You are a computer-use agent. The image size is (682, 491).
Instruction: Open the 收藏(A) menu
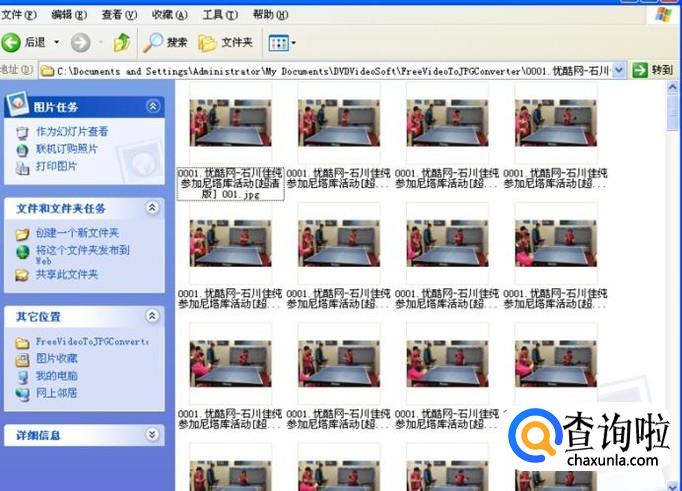coord(169,15)
